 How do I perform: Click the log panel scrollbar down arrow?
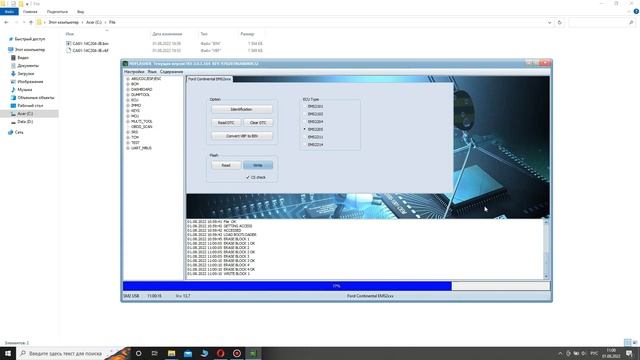[x=546, y=276]
